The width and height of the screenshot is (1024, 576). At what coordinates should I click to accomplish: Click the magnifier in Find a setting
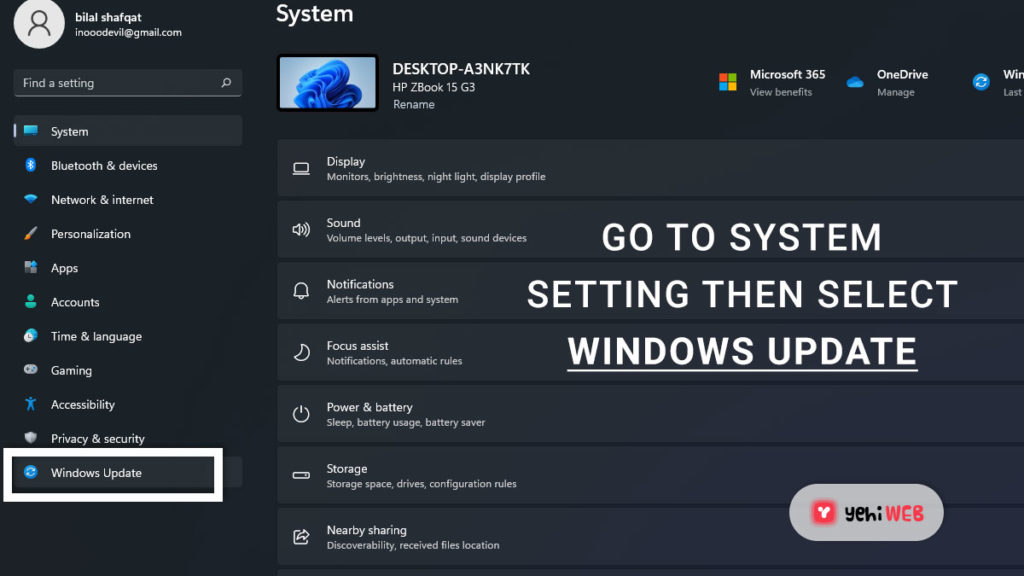226,83
